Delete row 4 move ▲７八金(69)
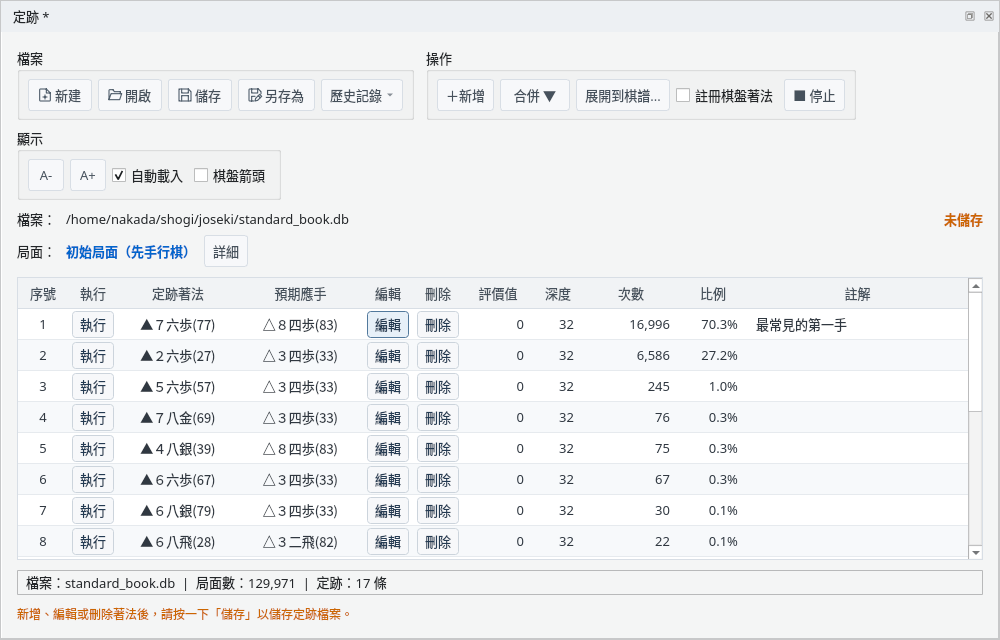 coord(438,418)
